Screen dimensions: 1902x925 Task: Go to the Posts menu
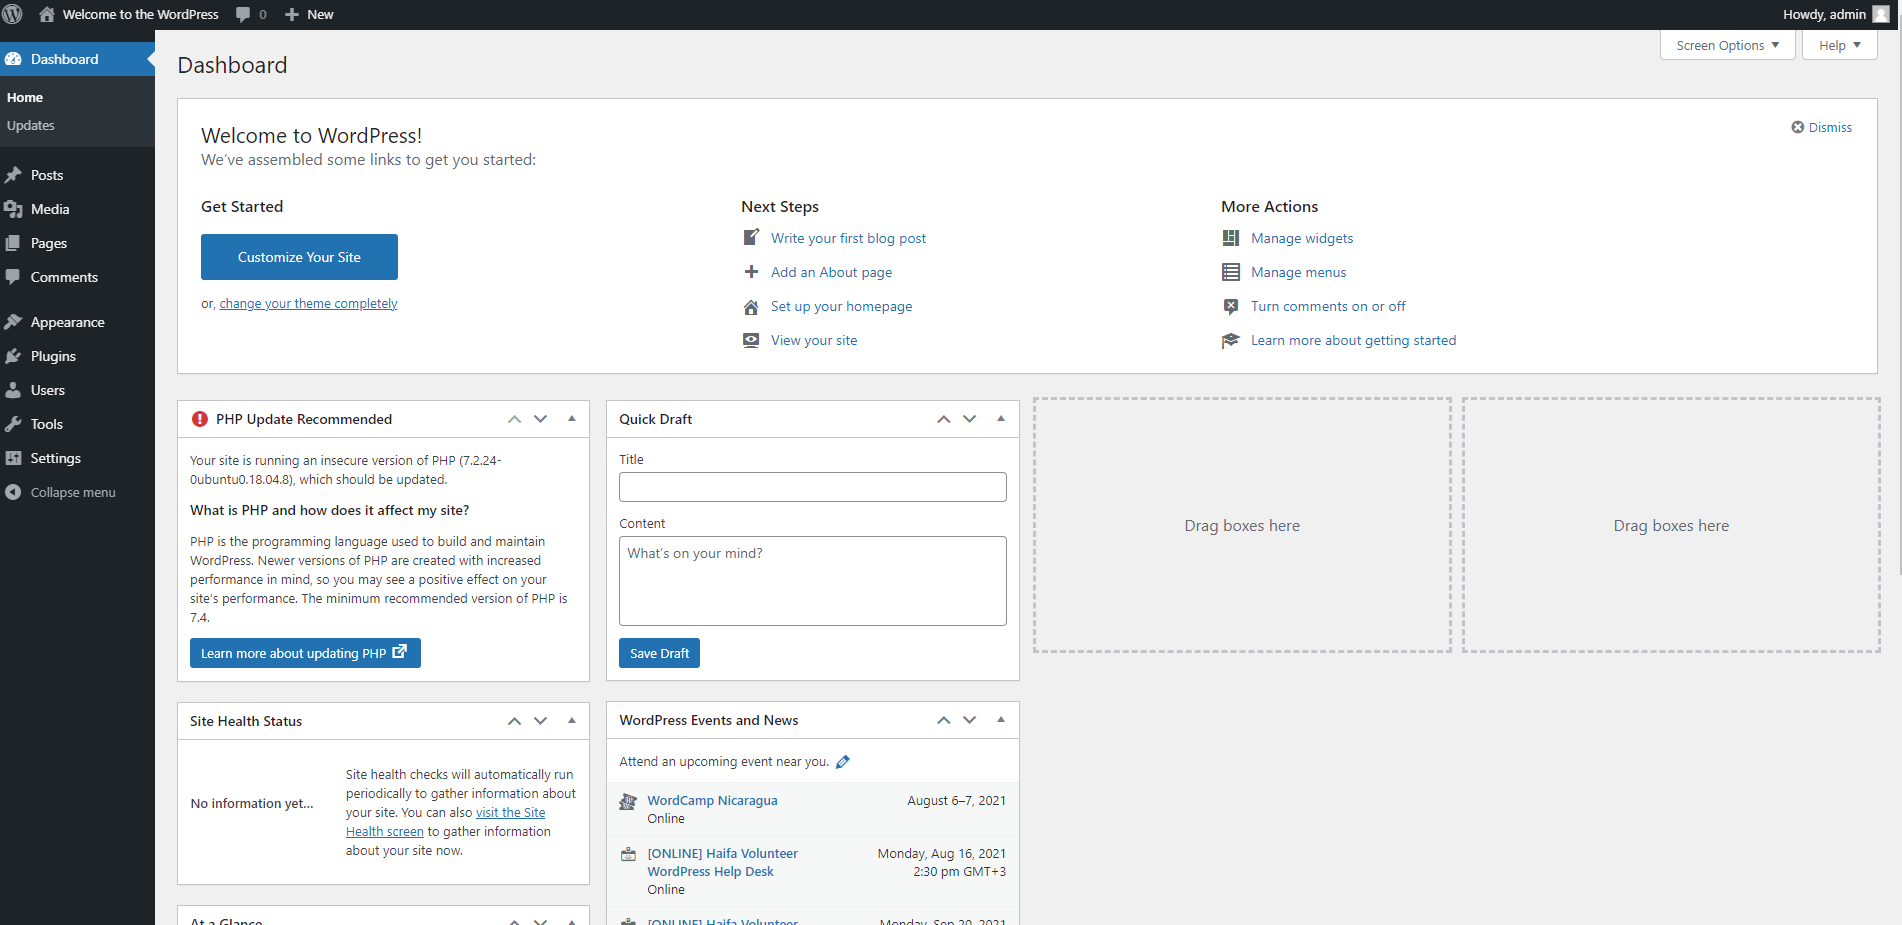pos(77,175)
